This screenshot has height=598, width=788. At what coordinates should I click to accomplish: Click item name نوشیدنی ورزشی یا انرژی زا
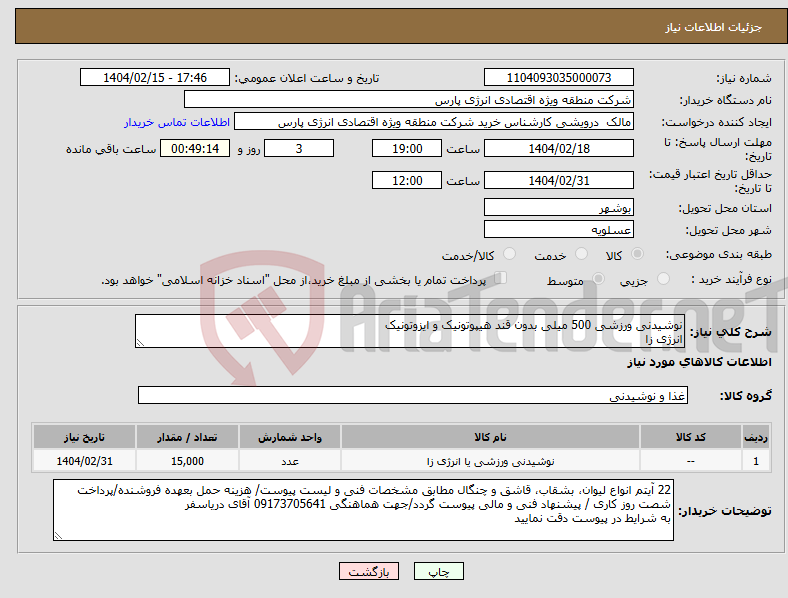pyautogui.click(x=490, y=461)
